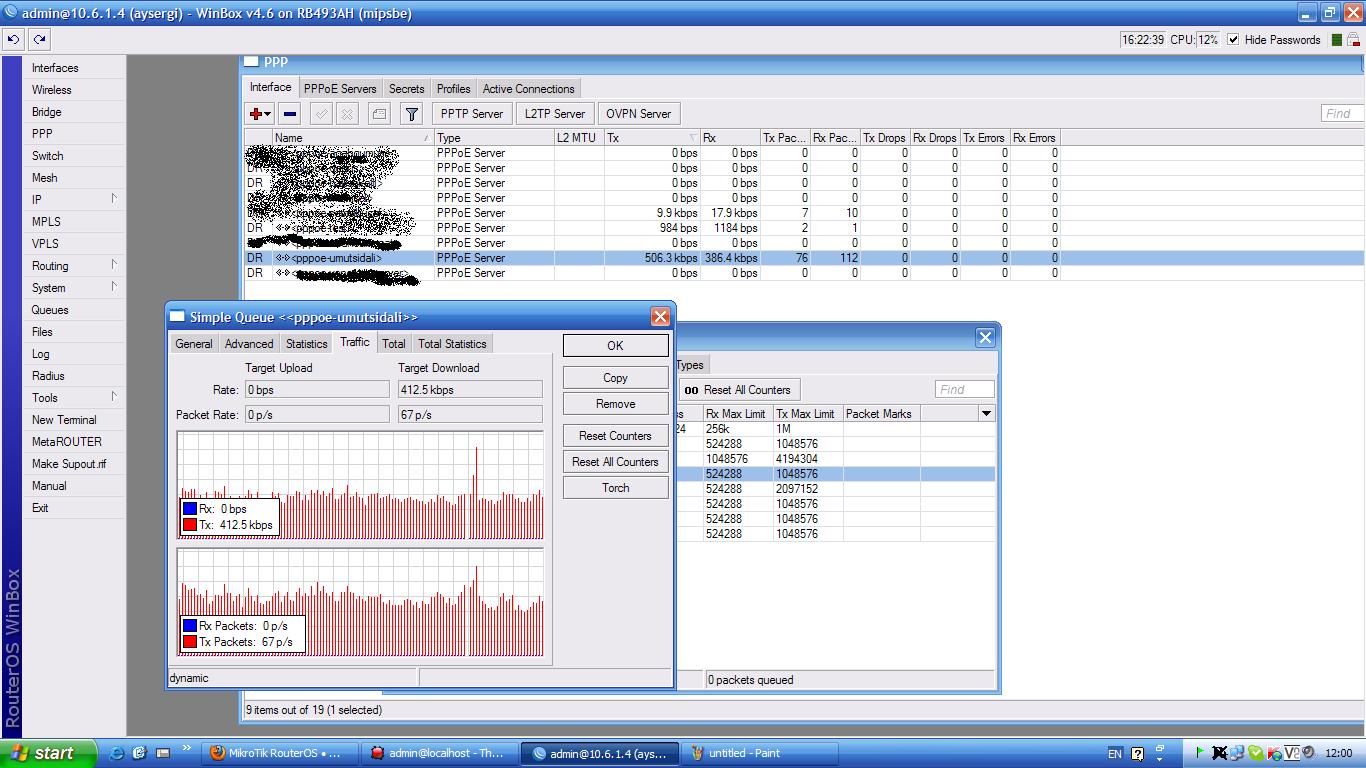1366x768 pixels.
Task: Click the Find field in the PPP window
Action: 1341,114
